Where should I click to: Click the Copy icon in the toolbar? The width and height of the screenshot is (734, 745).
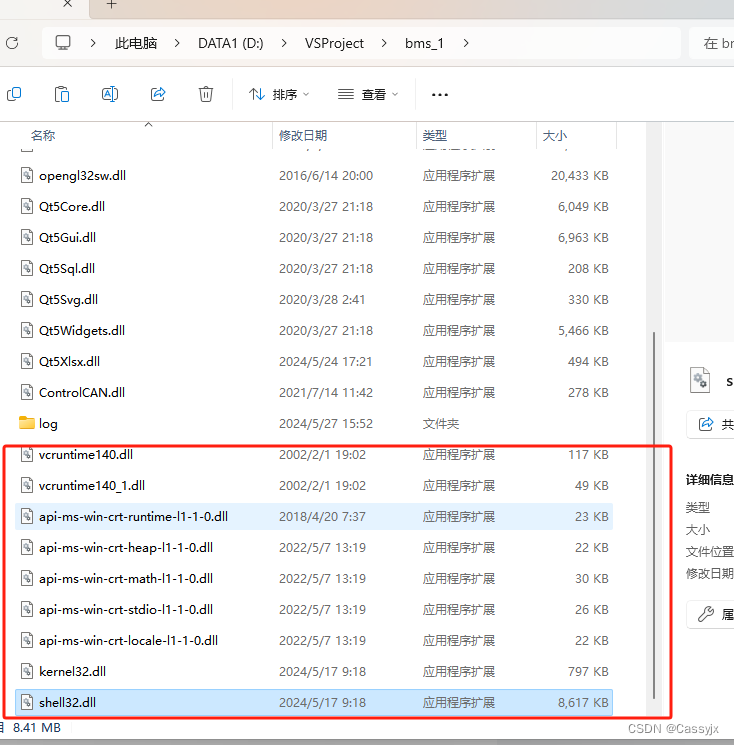14,94
